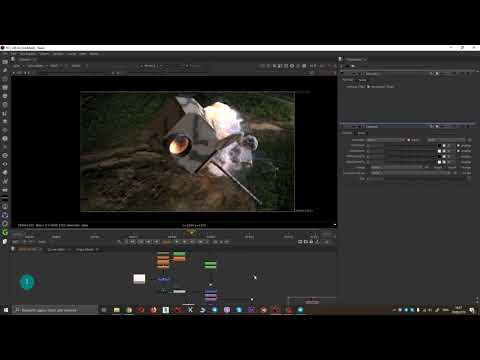Switch to the Dope Sheet tab

pos(84,249)
